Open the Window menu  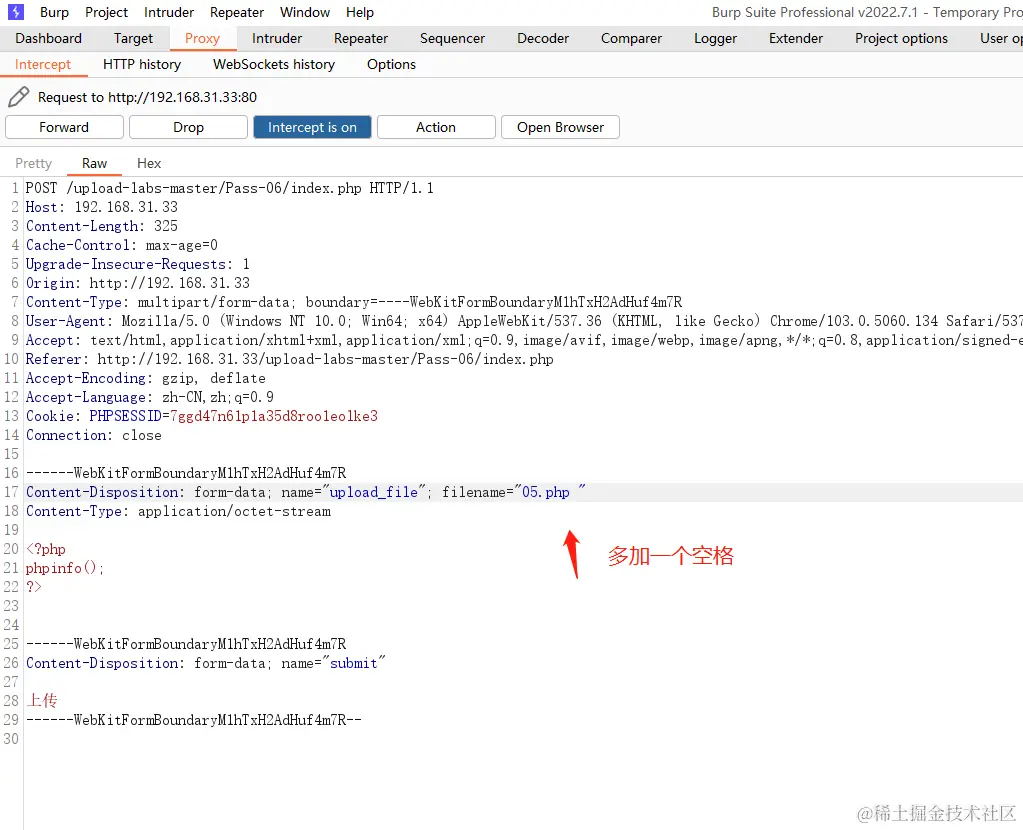[x=305, y=12]
